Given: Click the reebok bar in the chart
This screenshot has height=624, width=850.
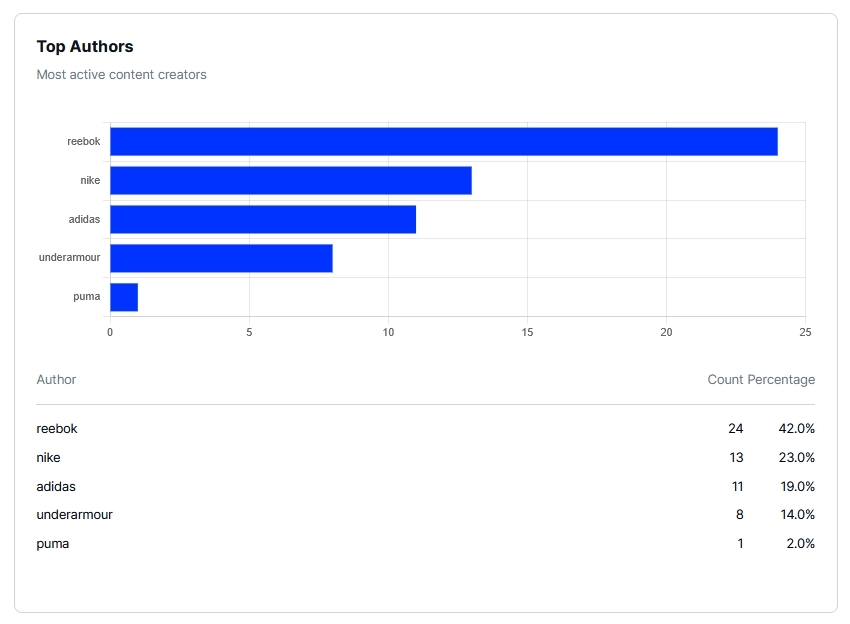Looking at the screenshot, I should pos(444,141).
